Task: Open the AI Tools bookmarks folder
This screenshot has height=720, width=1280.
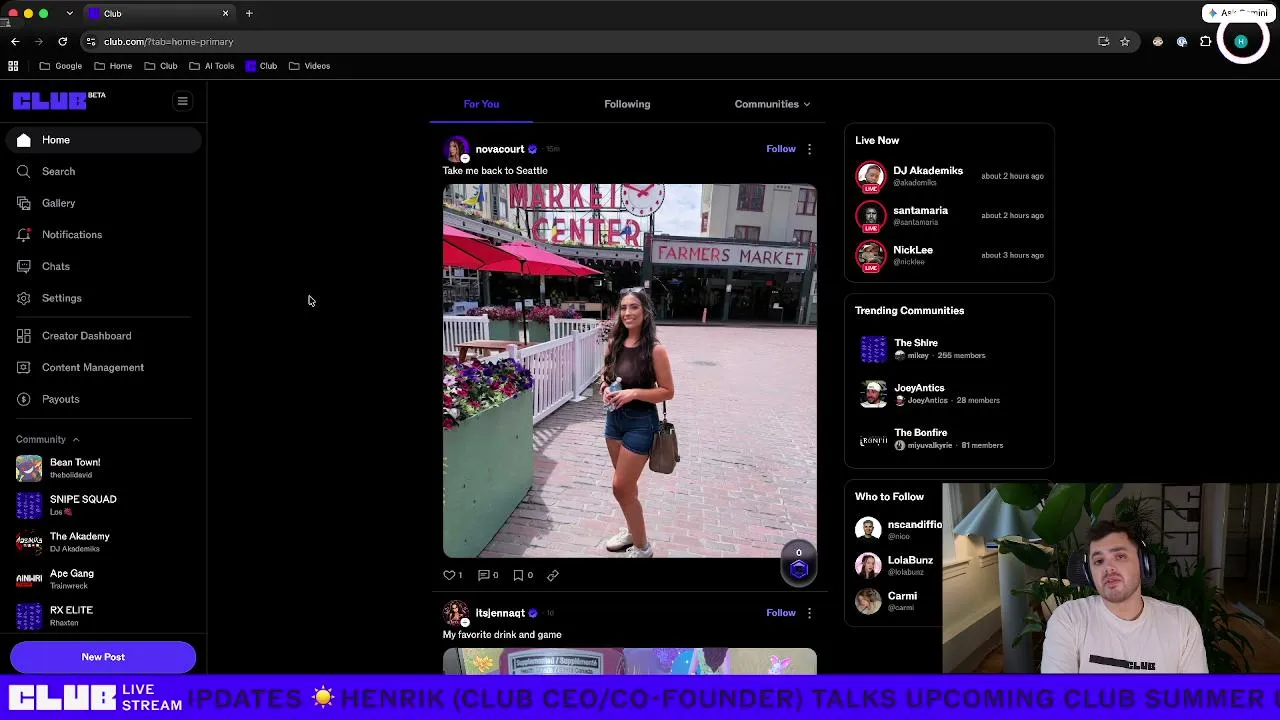Action: (x=212, y=66)
